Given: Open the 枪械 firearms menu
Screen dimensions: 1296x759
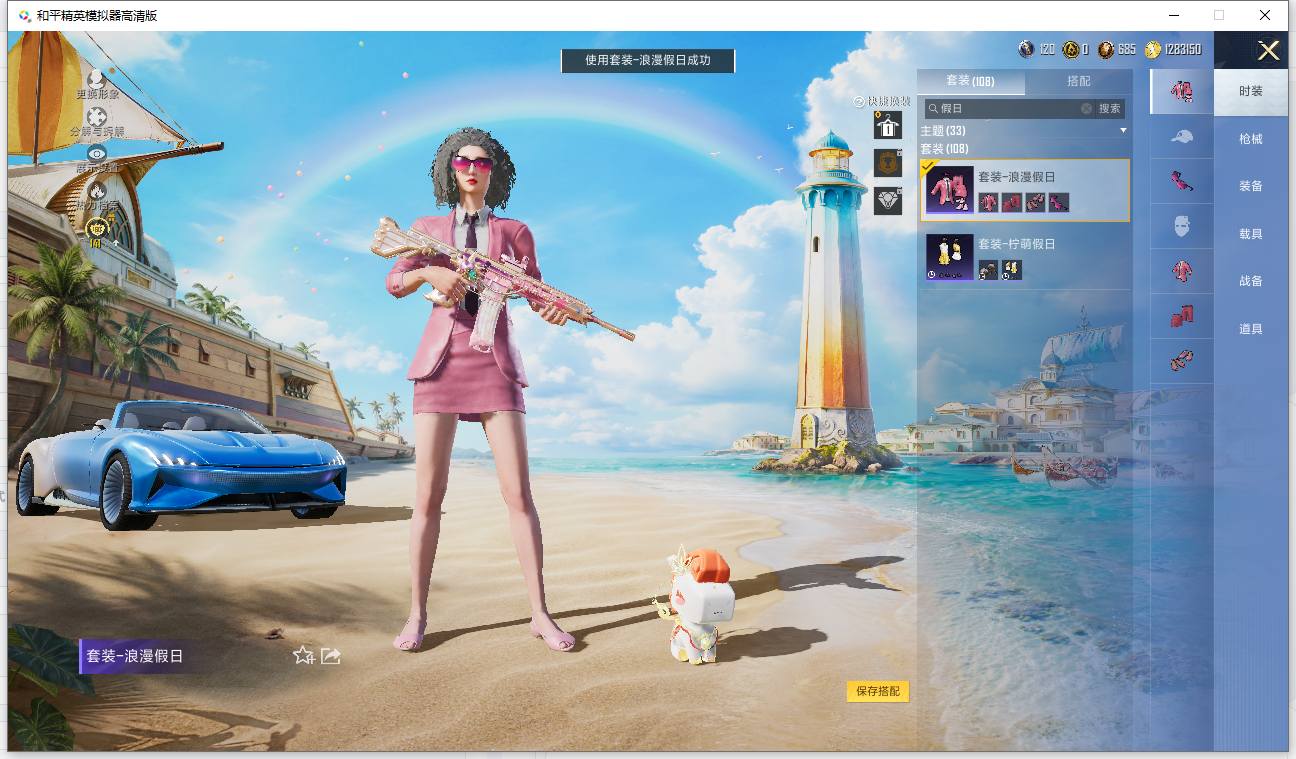Looking at the screenshot, I should click(1251, 139).
